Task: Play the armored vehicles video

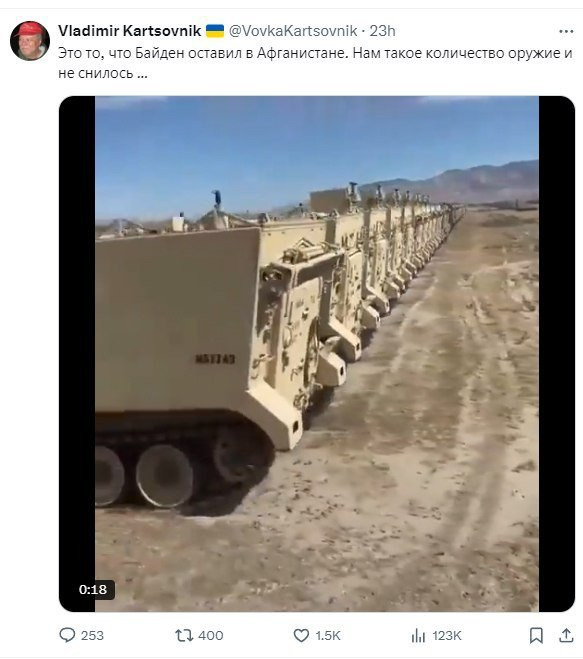Action: pyautogui.click(x=317, y=354)
